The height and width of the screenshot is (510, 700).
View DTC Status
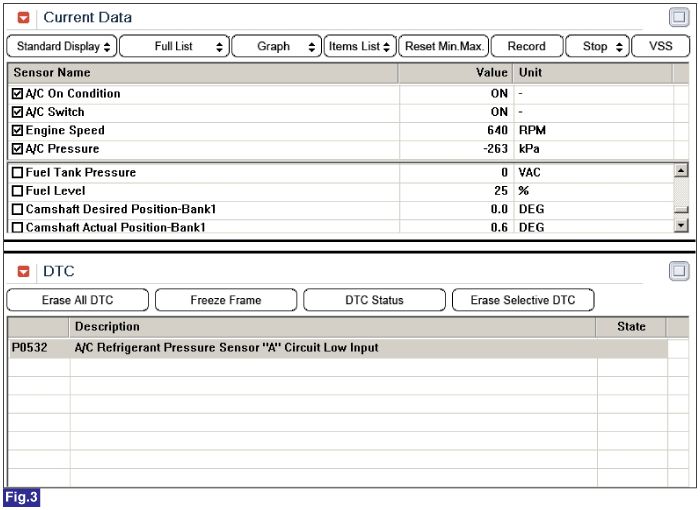(374, 300)
